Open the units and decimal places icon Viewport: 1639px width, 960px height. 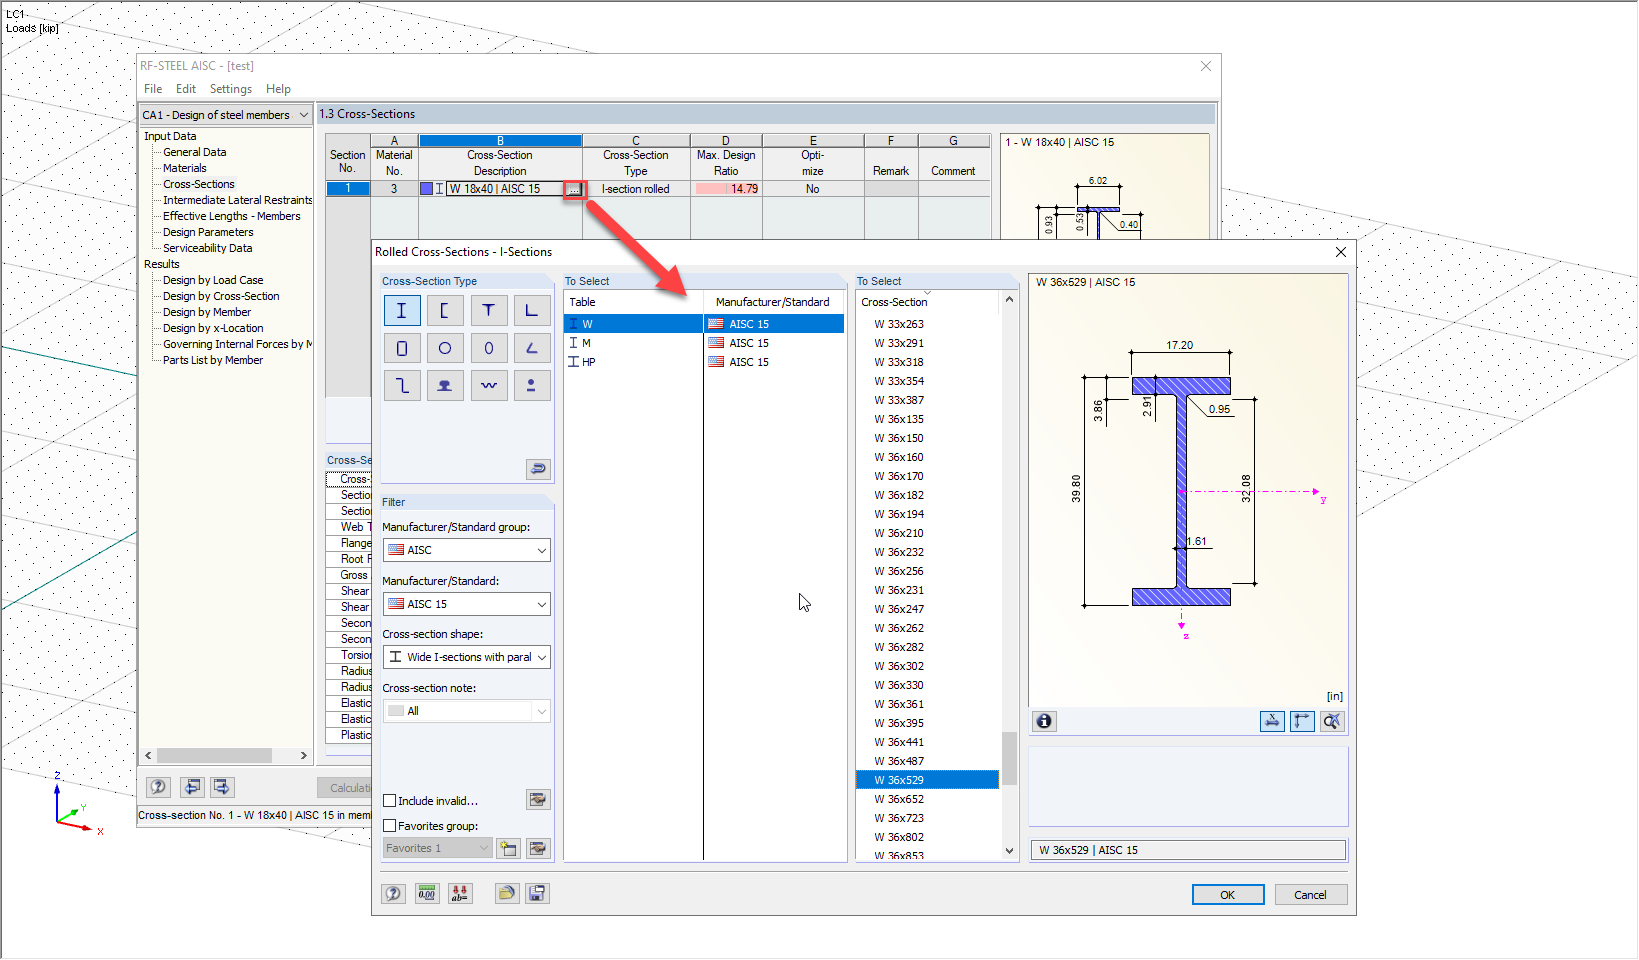tap(427, 893)
